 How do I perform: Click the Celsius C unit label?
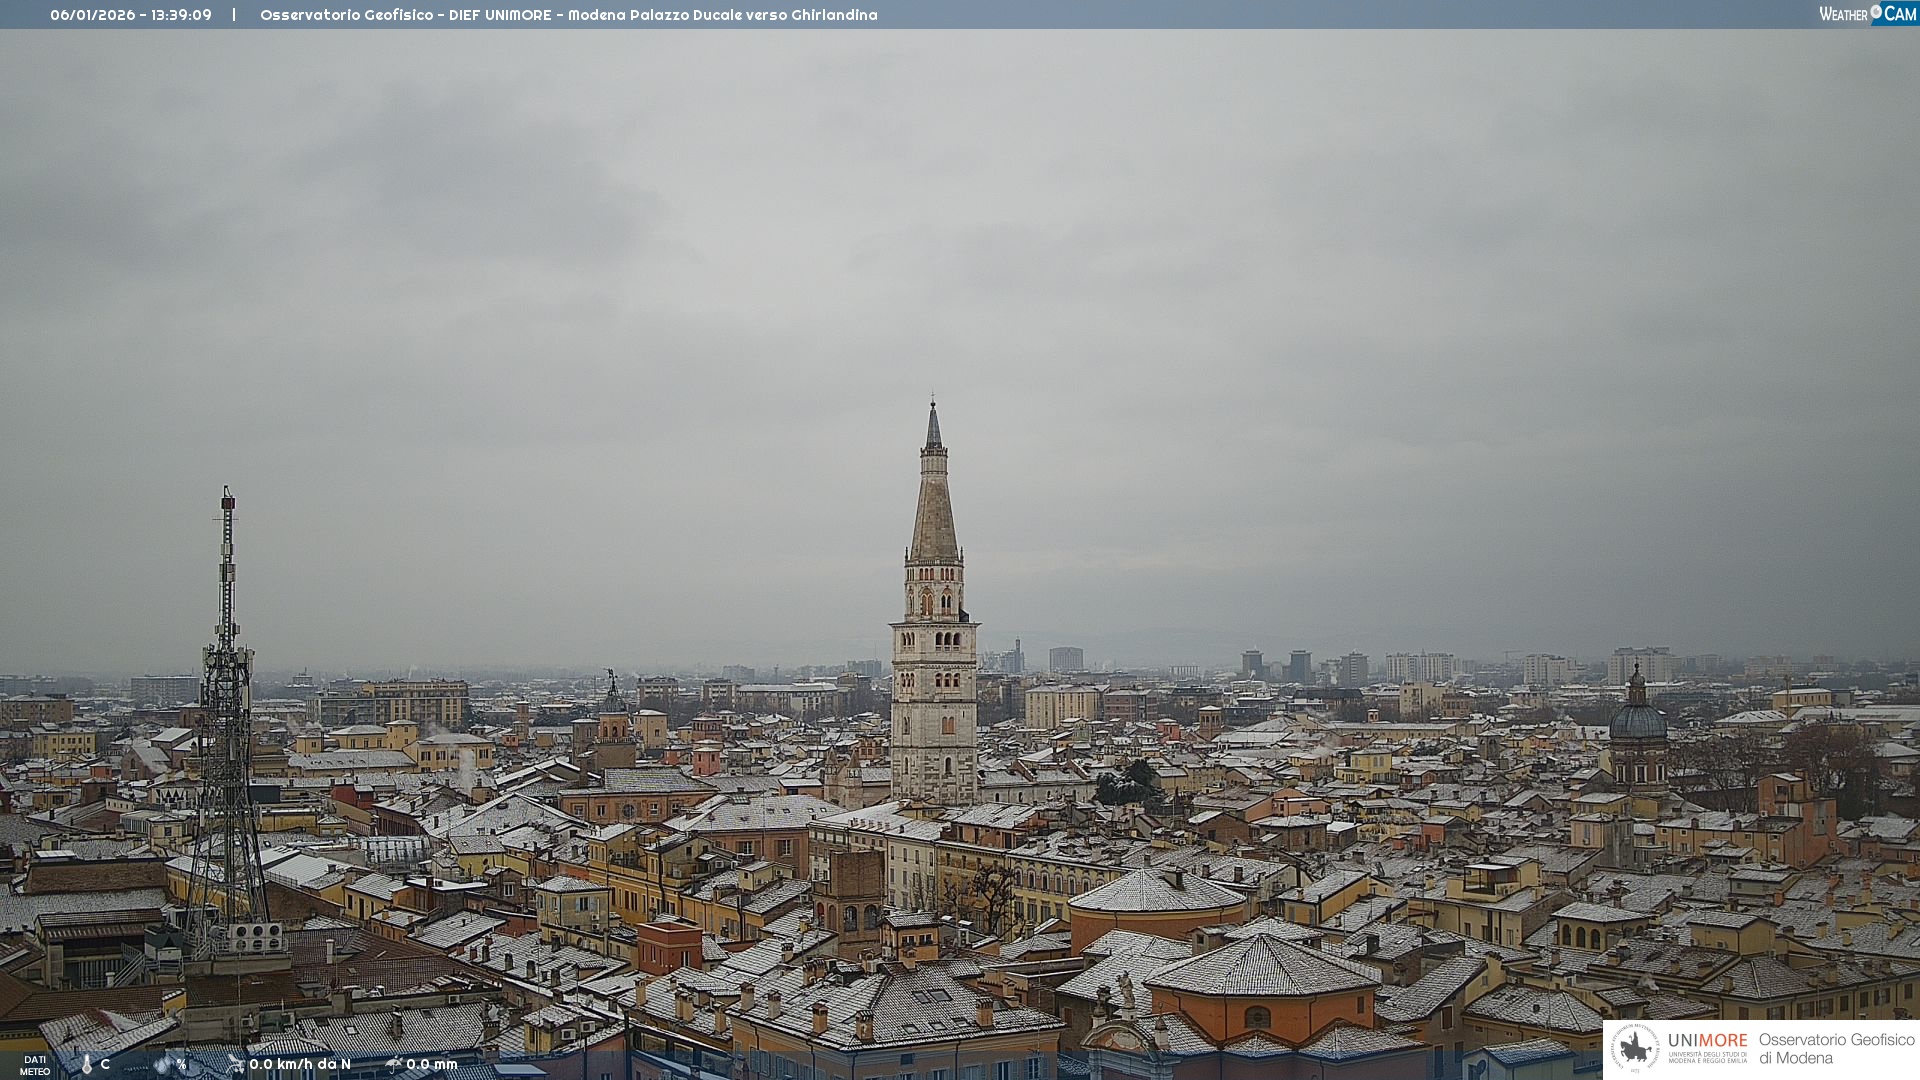(105, 1064)
